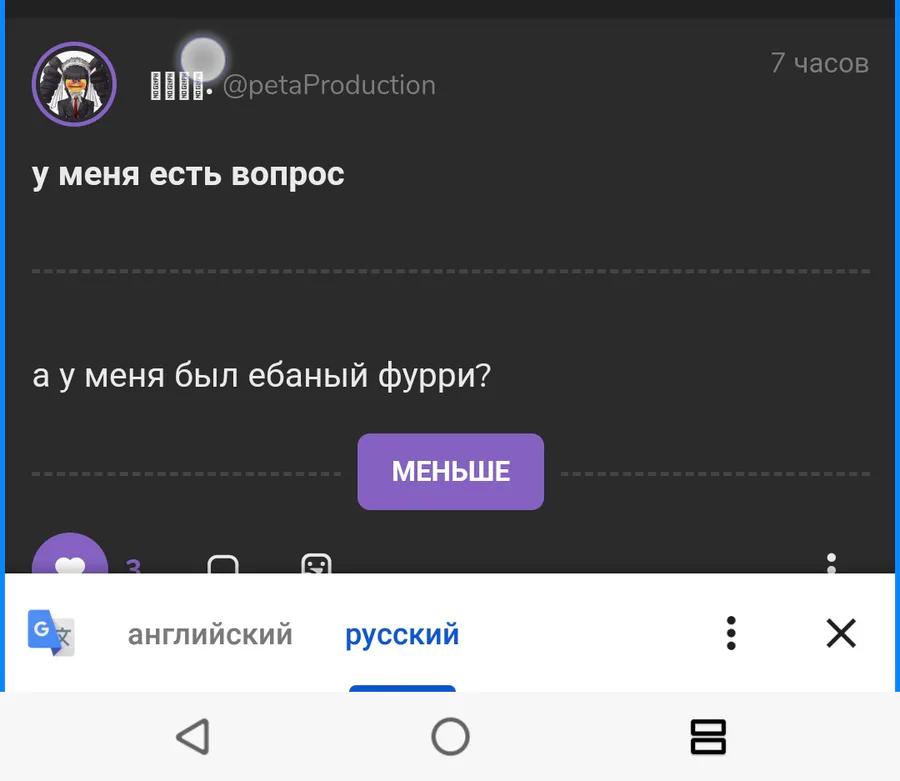Open the @petaProduction profile link
The image size is (900, 781).
pos(329,86)
